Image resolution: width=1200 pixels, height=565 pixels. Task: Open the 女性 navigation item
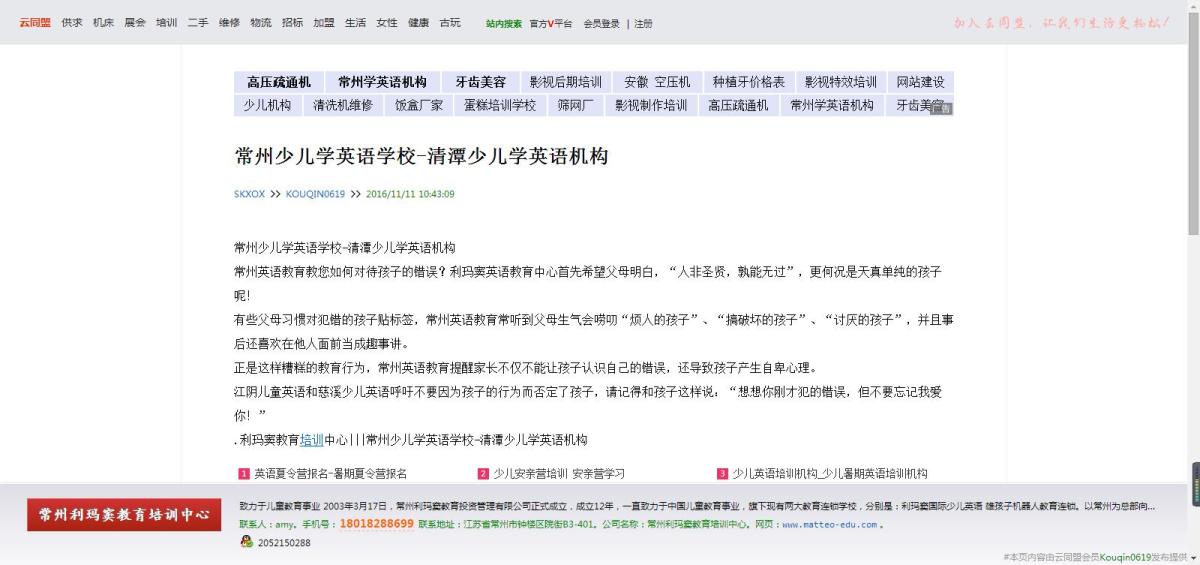point(387,23)
